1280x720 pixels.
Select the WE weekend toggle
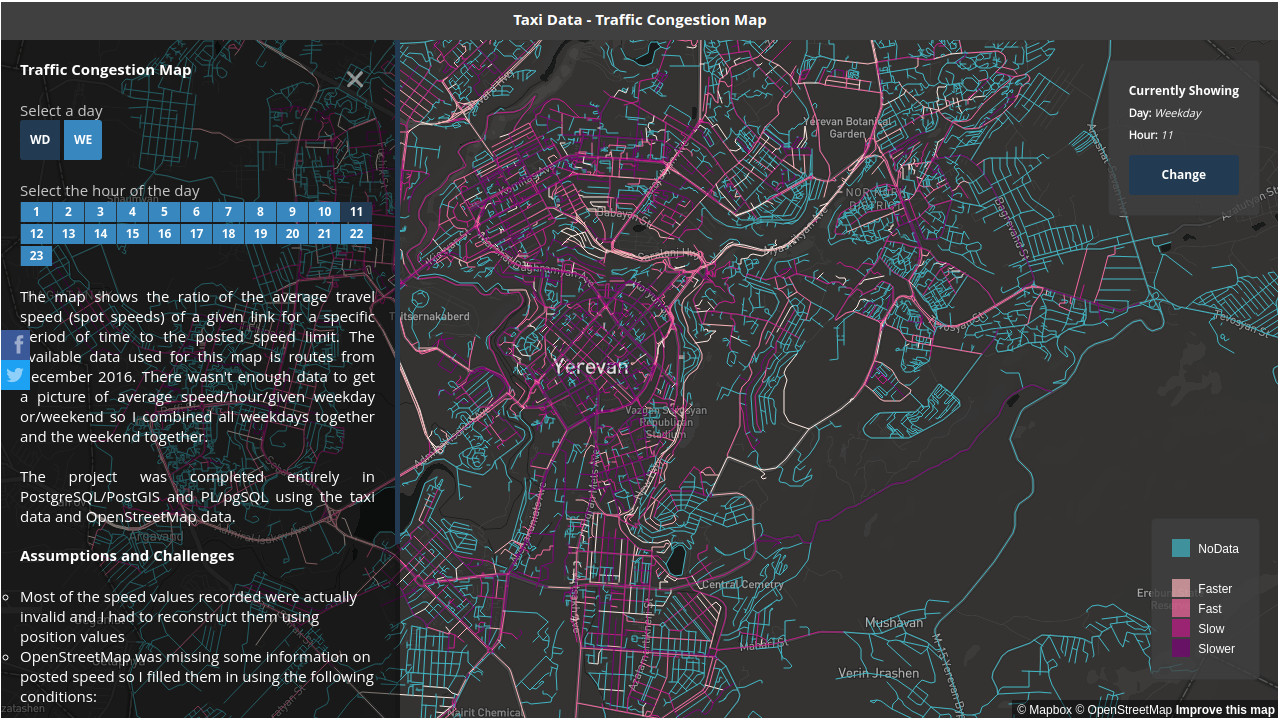click(83, 140)
